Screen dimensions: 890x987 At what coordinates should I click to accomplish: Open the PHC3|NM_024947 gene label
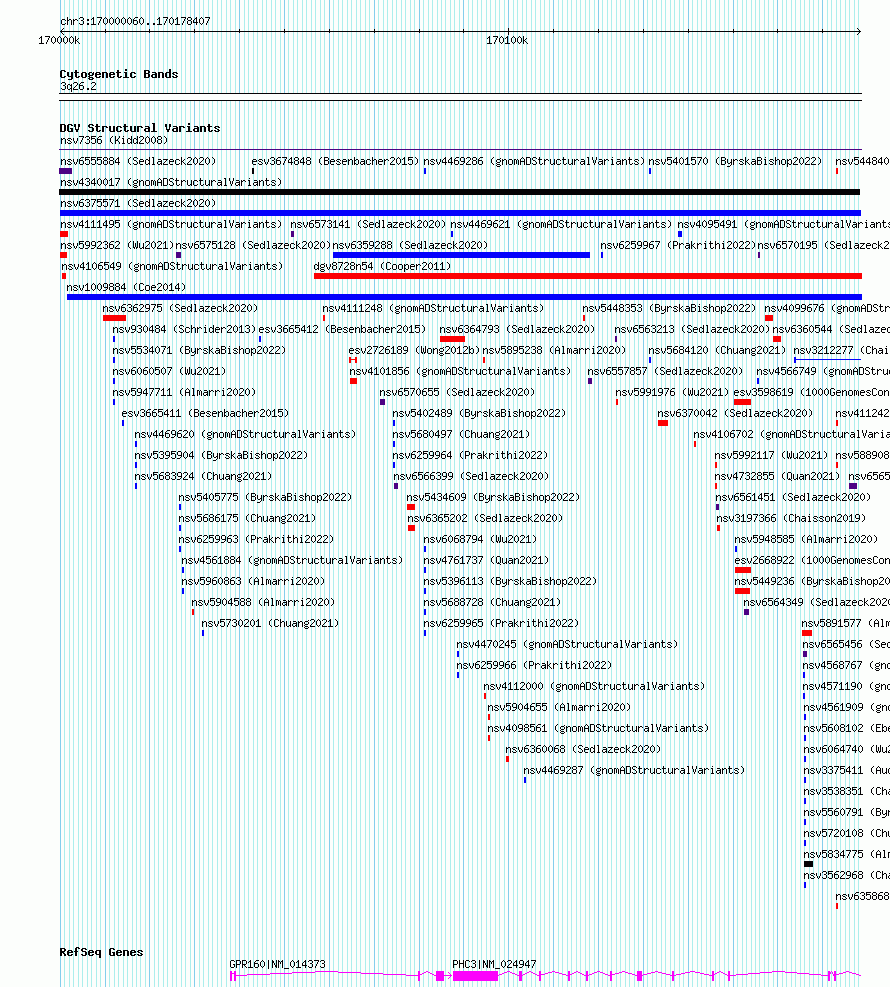[x=494, y=964]
